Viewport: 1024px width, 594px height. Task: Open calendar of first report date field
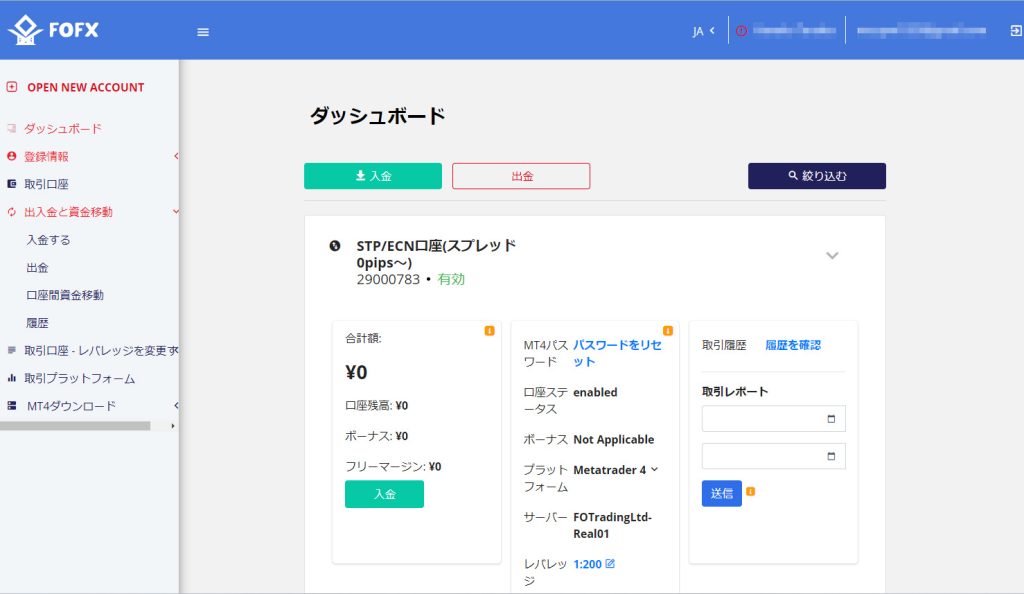click(831, 419)
